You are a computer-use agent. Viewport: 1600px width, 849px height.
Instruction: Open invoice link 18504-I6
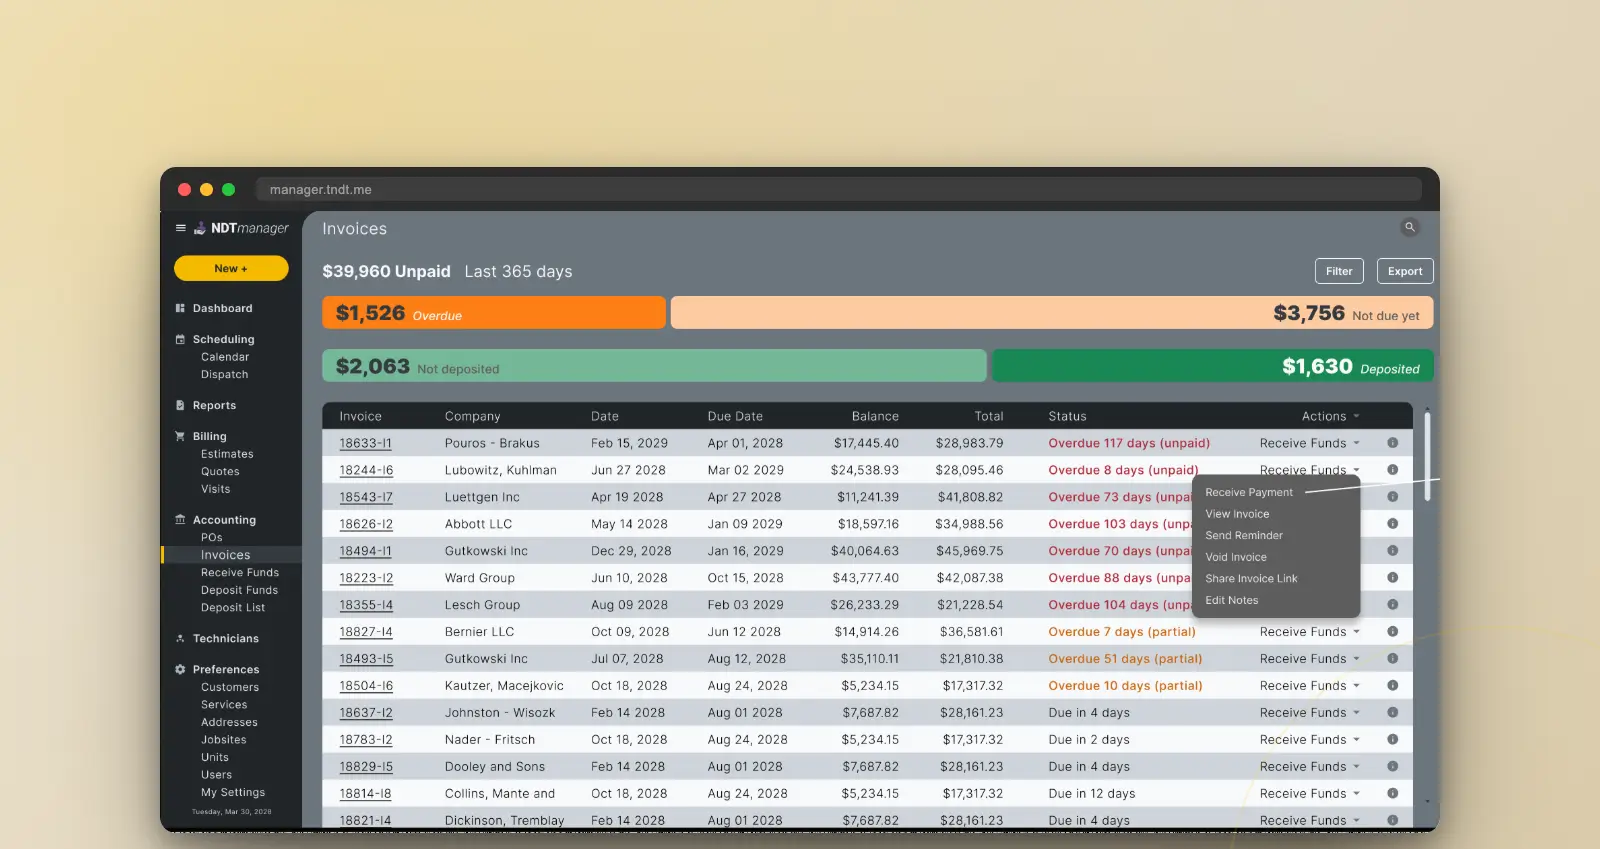tap(366, 686)
